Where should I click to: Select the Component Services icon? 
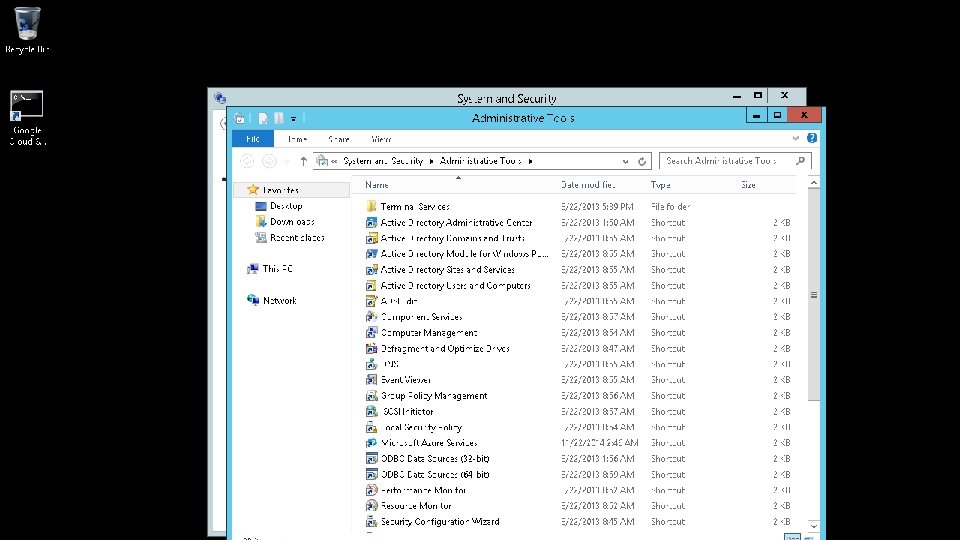tap(371, 317)
